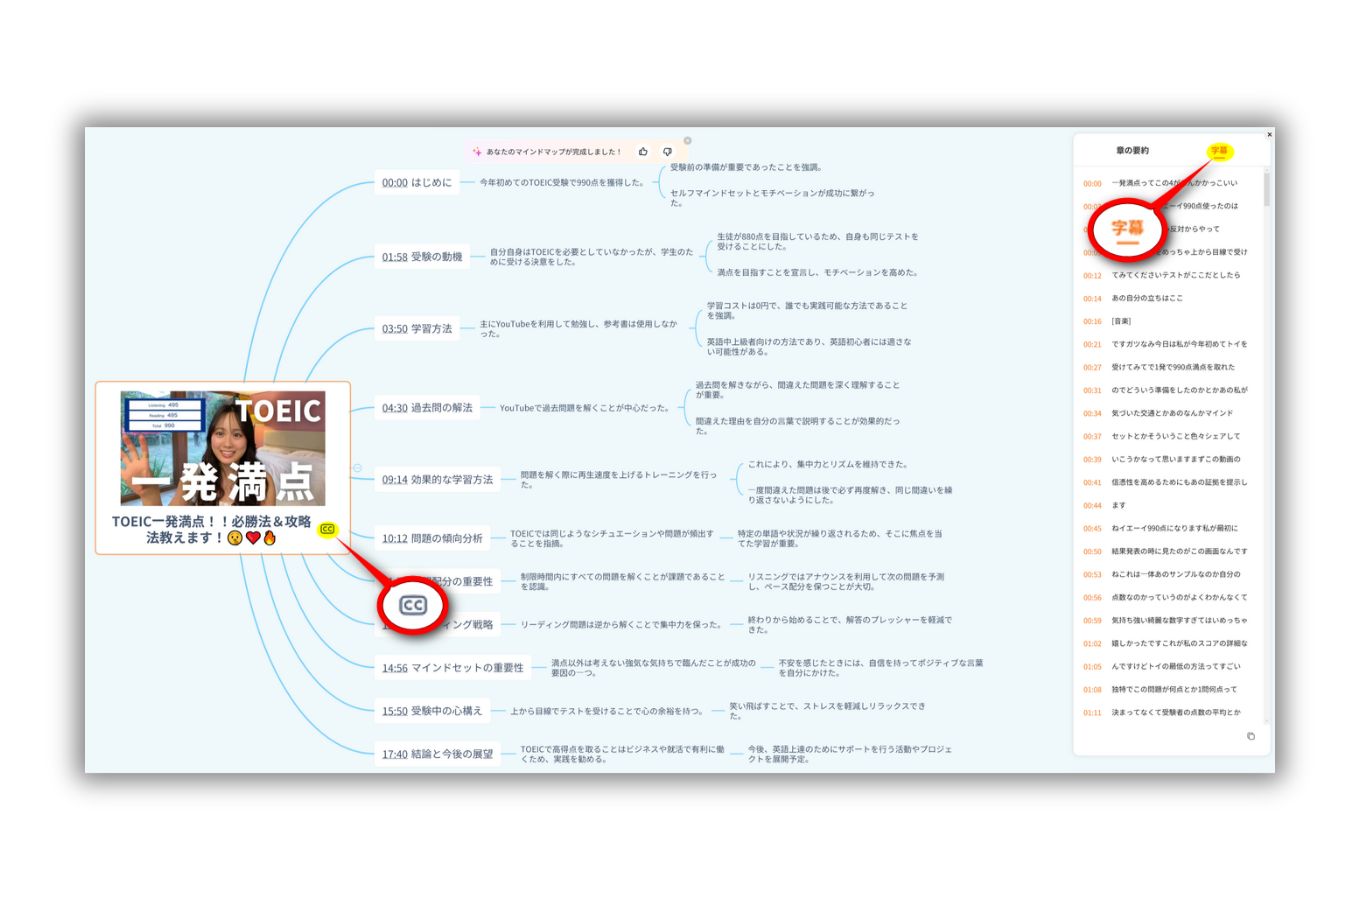Select node 満点以外は考えない強気な気持ち
The image size is (1360, 900).
tap(653, 668)
